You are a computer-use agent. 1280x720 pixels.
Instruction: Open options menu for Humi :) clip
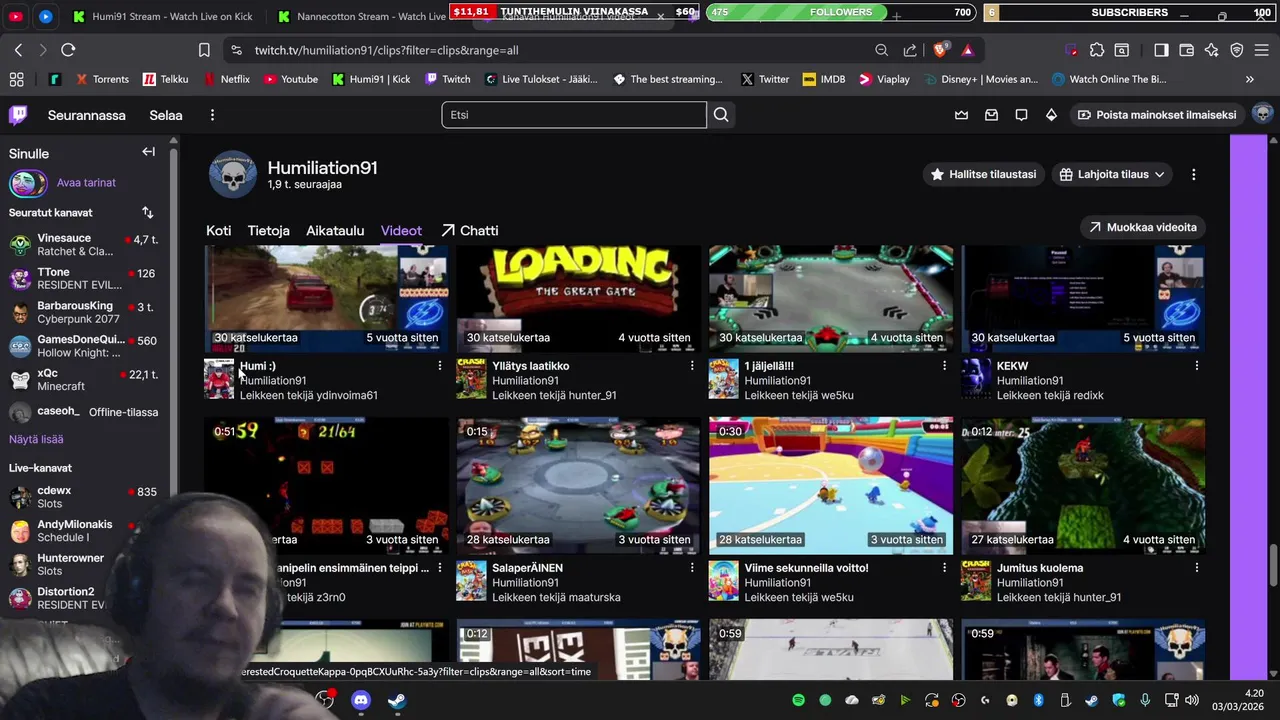pyautogui.click(x=439, y=366)
